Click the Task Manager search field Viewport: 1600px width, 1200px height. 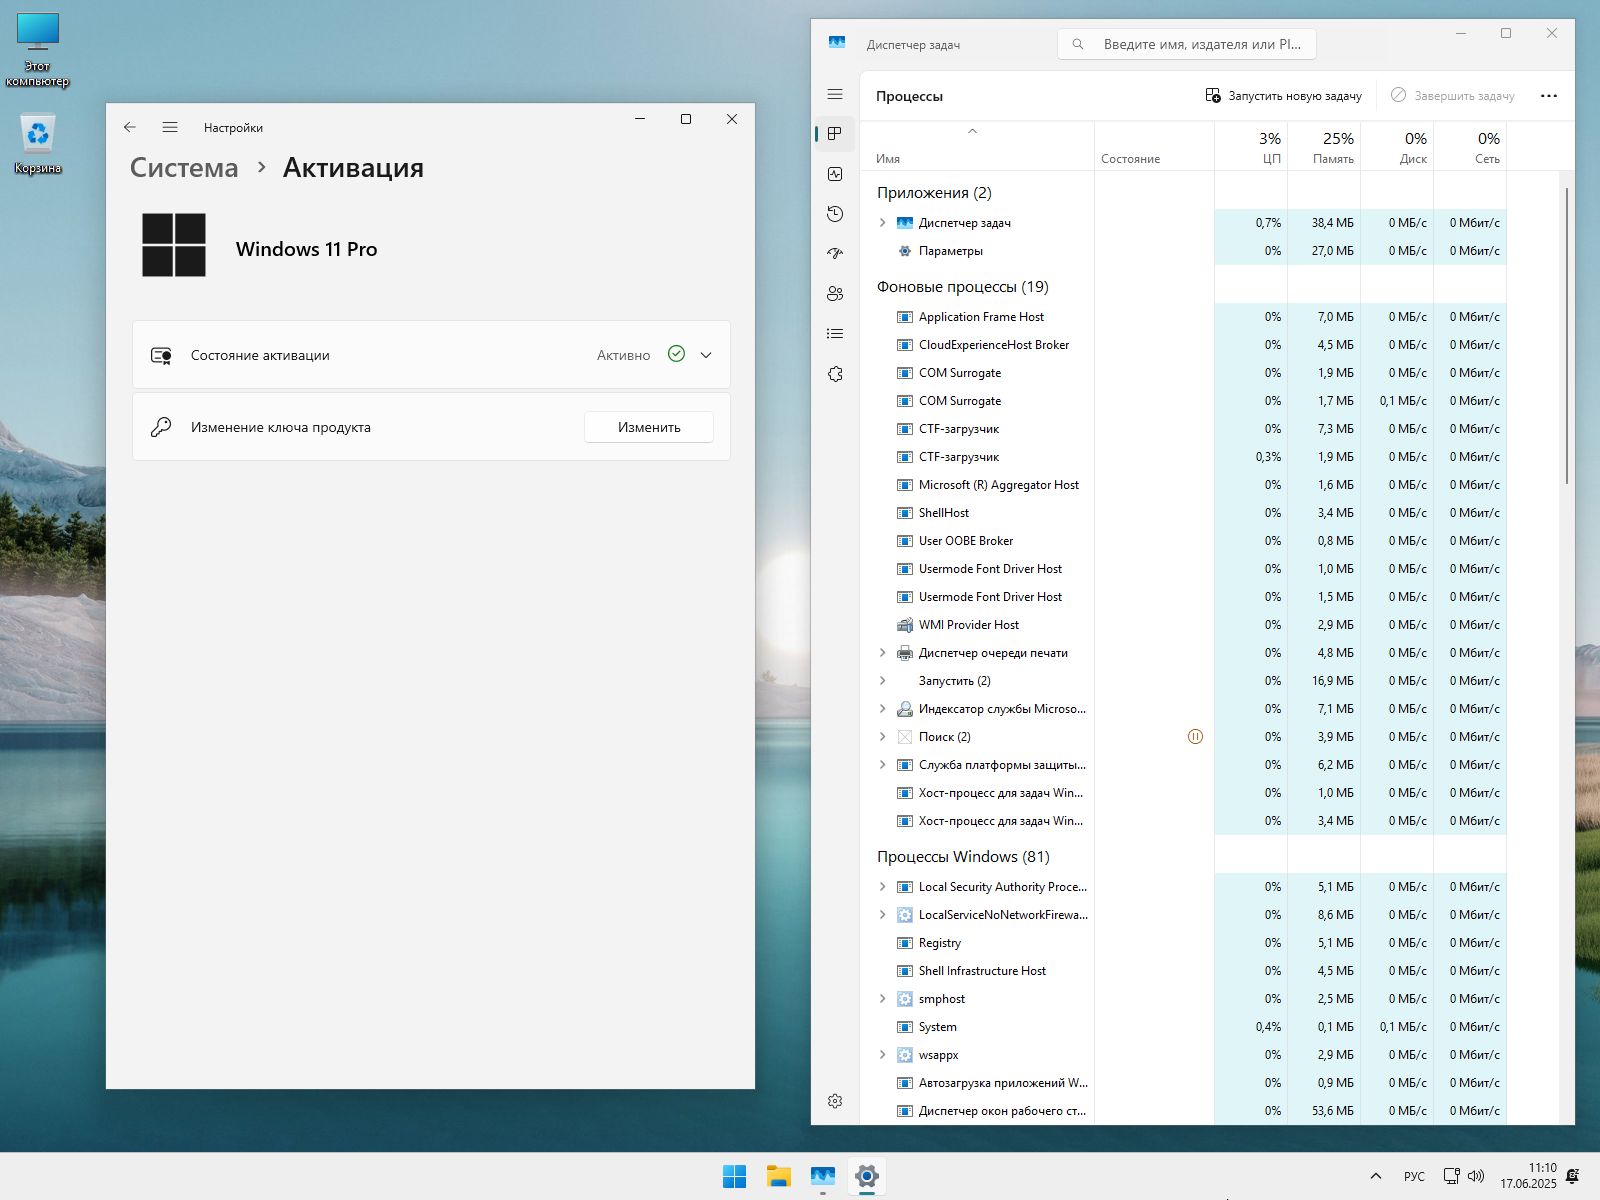[x=1186, y=44]
